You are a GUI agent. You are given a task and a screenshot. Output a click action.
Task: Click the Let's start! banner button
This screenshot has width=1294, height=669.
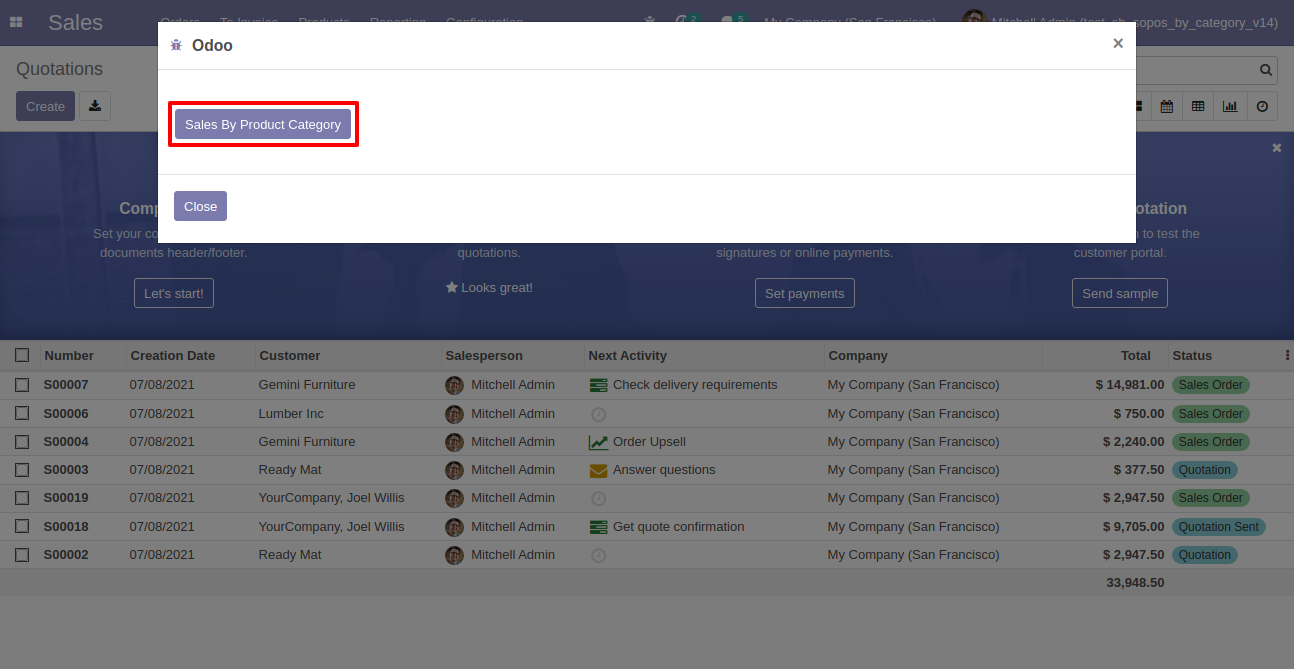(x=173, y=293)
